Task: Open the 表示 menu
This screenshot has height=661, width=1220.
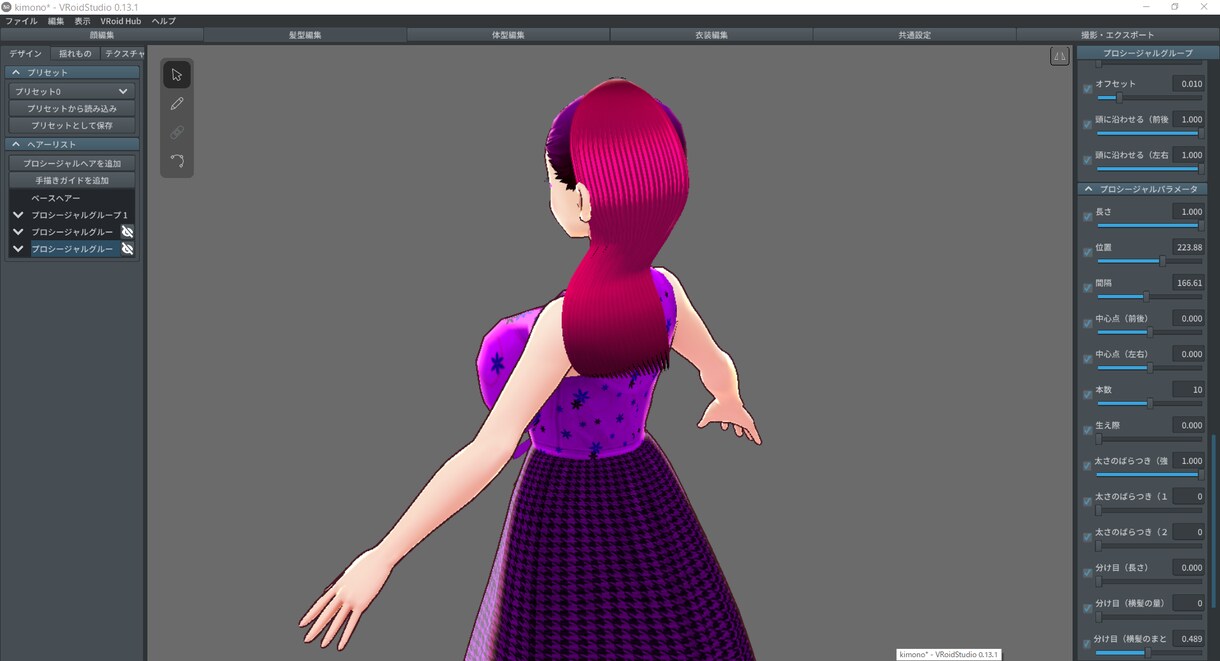Action: tap(82, 21)
